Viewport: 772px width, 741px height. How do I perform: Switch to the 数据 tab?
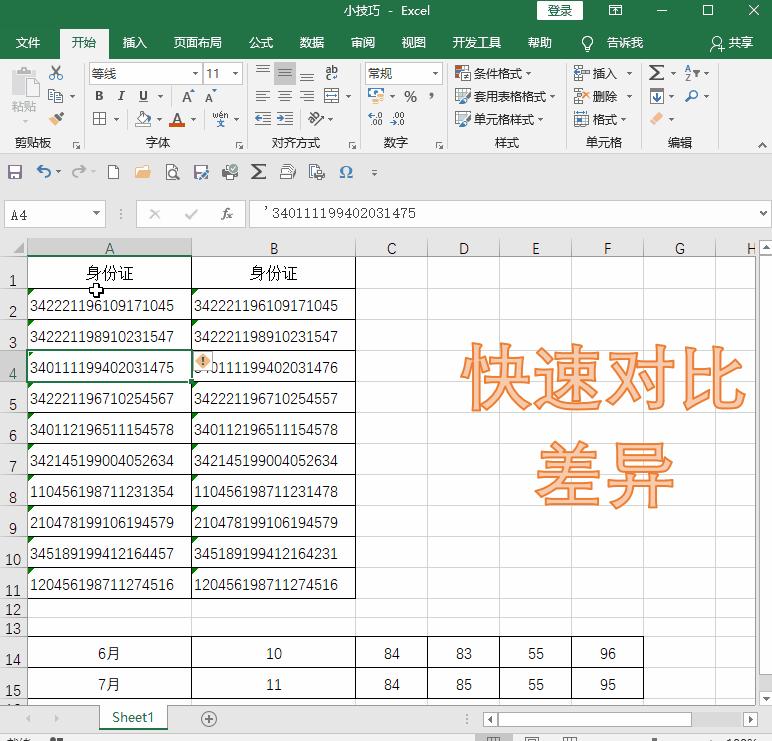pos(312,43)
